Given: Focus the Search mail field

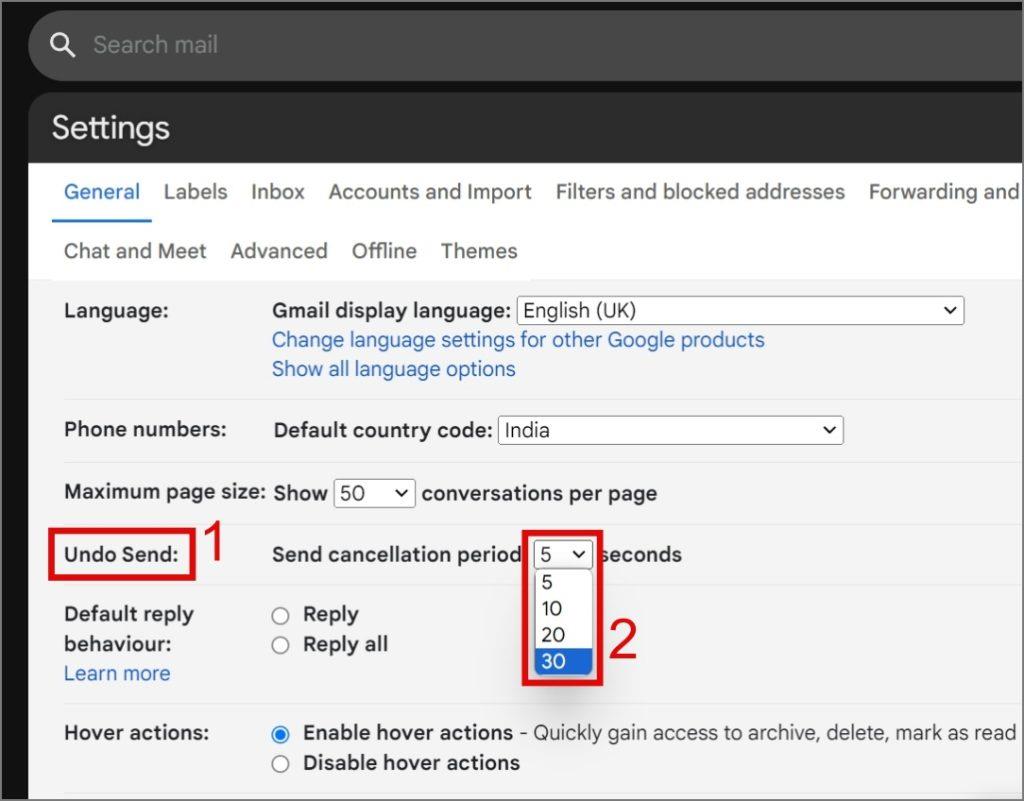Looking at the screenshot, I should (x=525, y=45).
